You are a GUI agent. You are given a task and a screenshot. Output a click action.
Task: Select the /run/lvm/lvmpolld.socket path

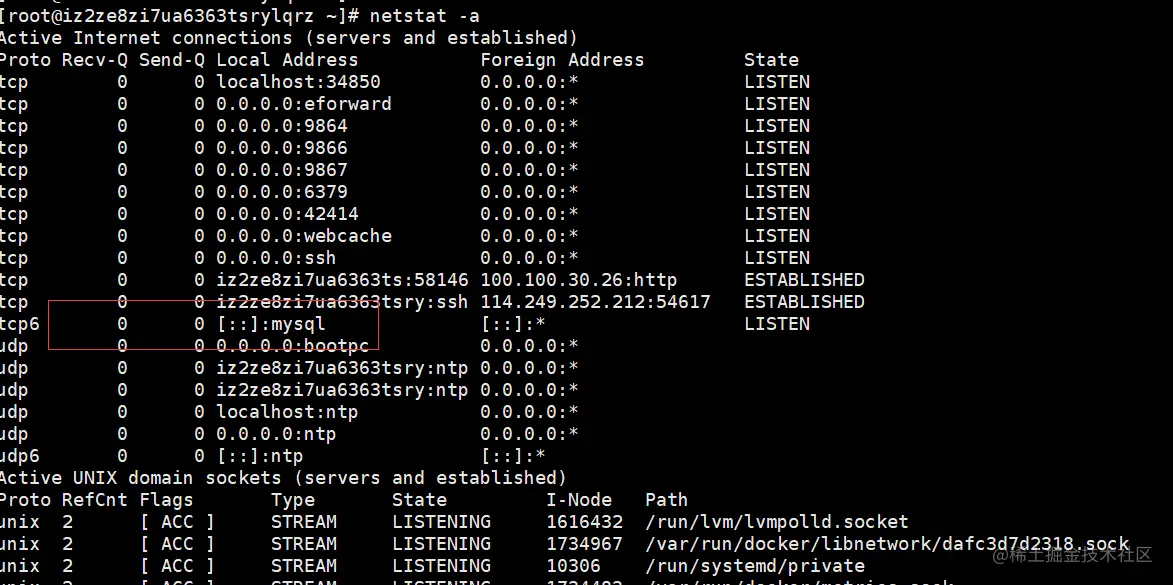pos(777,522)
